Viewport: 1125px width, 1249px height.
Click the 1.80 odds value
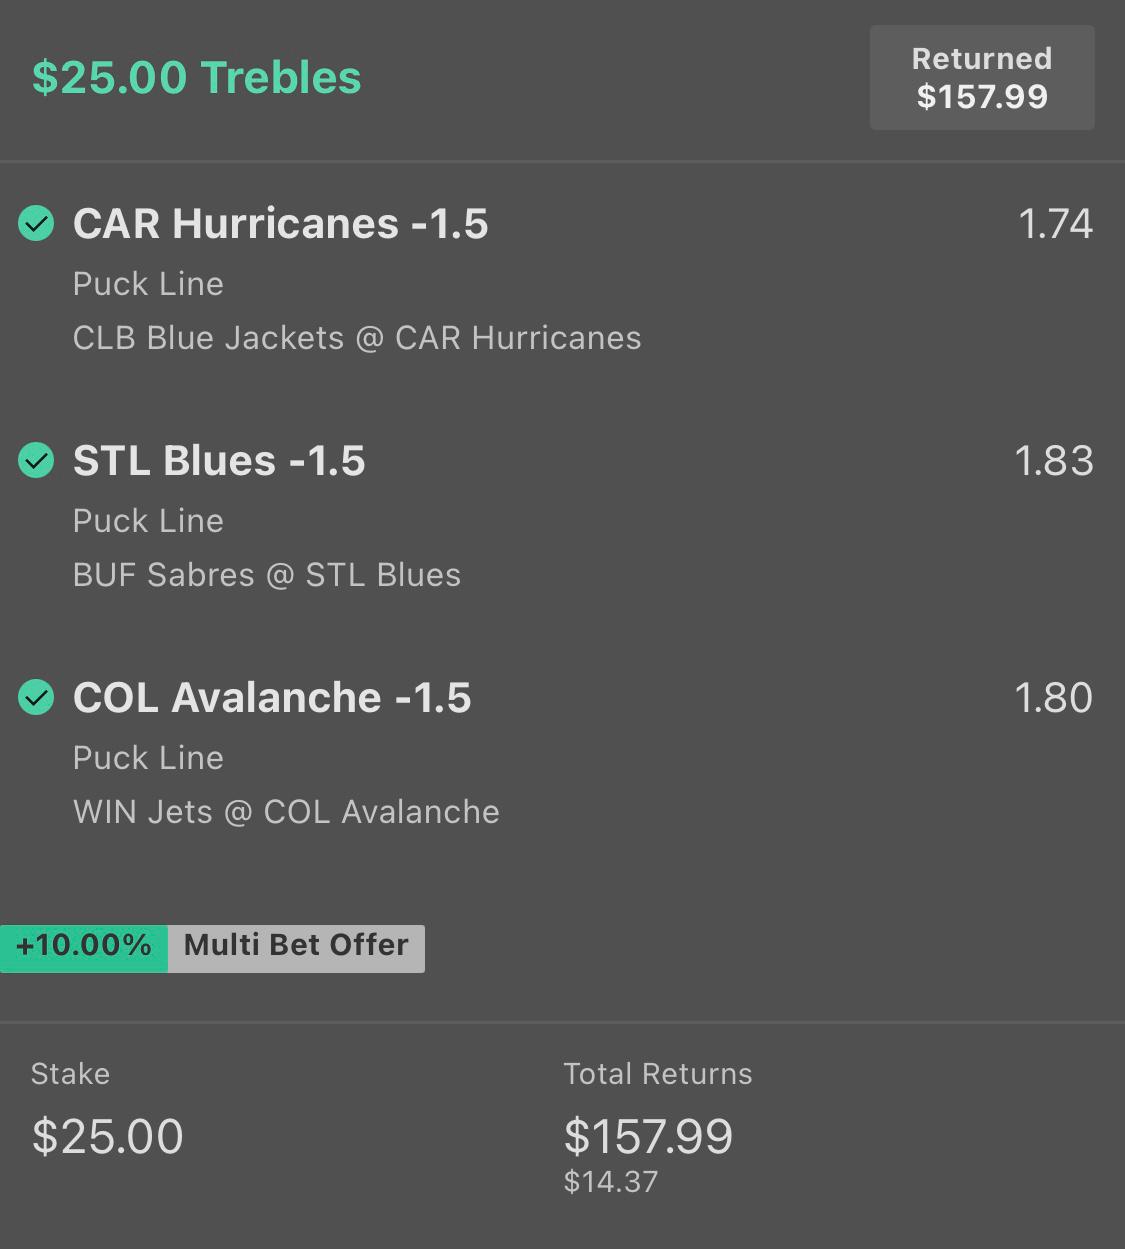tap(1054, 698)
